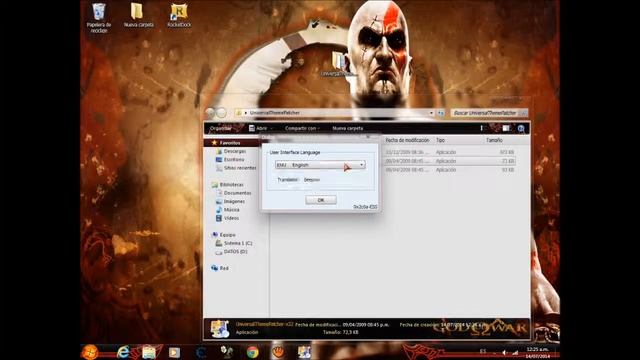Sort by Fecha de modificación column
Viewport: 640px width, 360px height.
coord(407,140)
